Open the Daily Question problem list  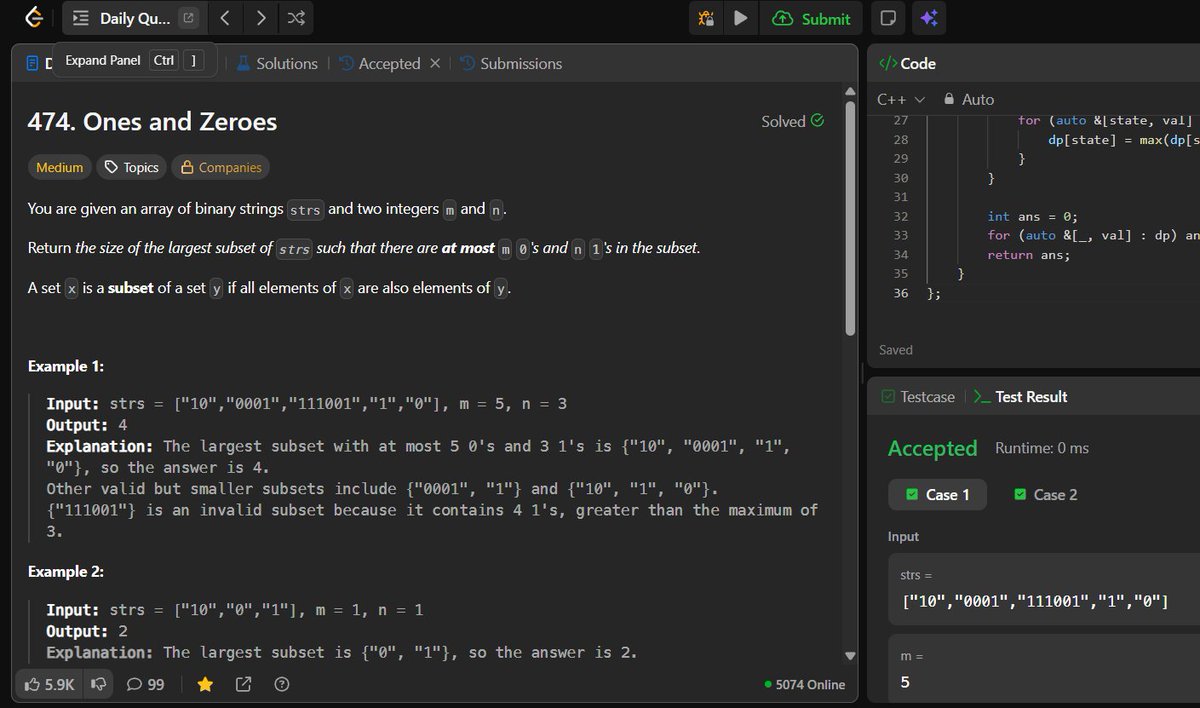[x=121, y=18]
